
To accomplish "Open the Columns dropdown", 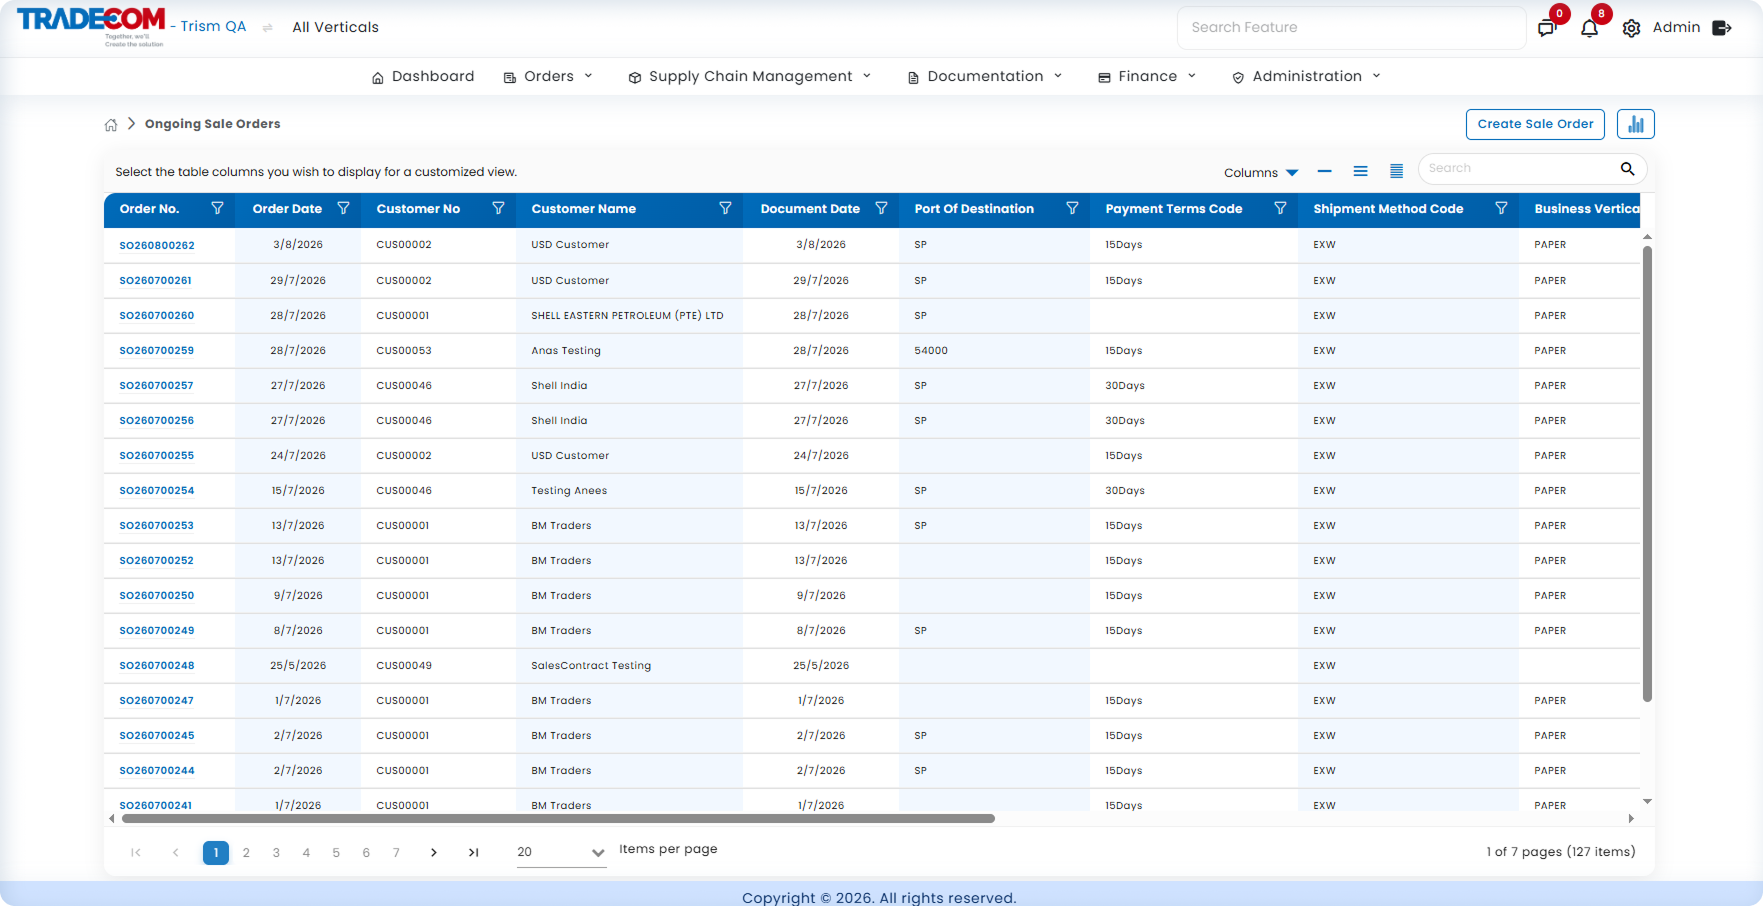I will coord(1261,172).
